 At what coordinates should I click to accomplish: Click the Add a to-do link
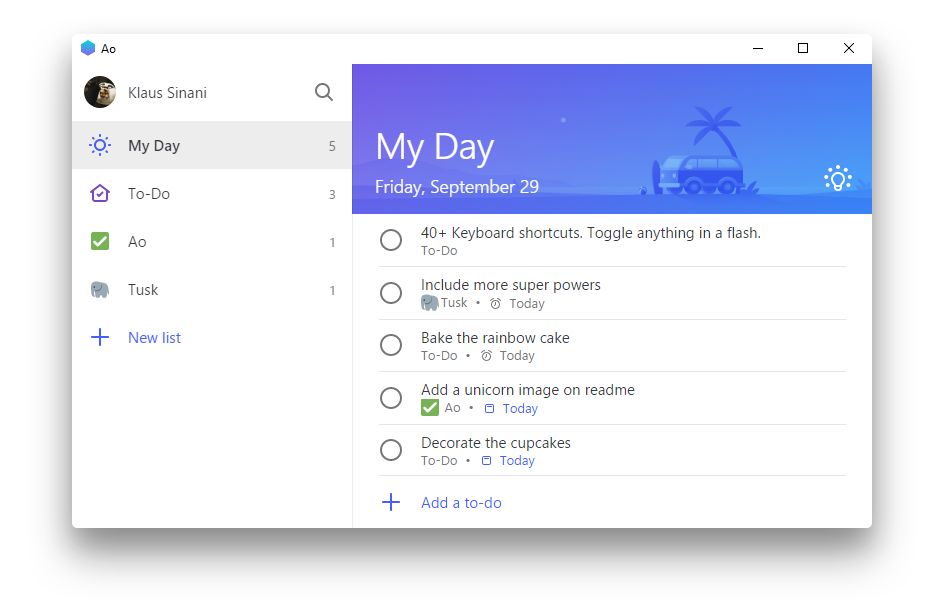[461, 503]
